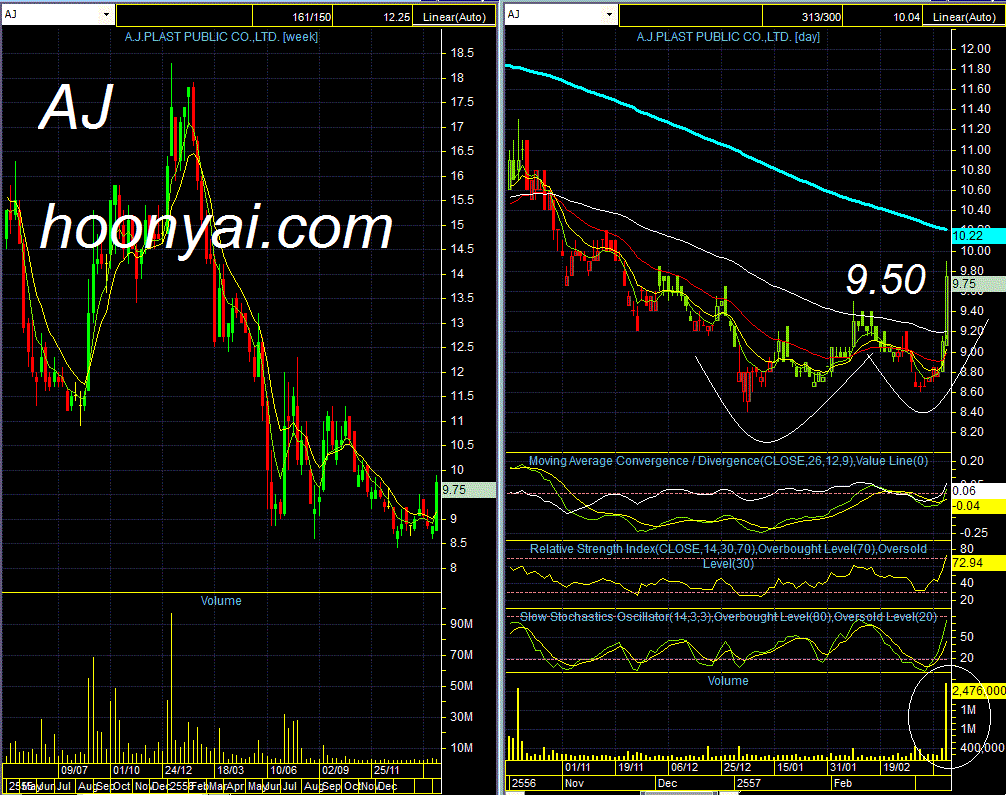The height and width of the screenshot is (795, 1006).
Task: Click the 10/06 date marker on weekly axis
Action: pos(283,770)
